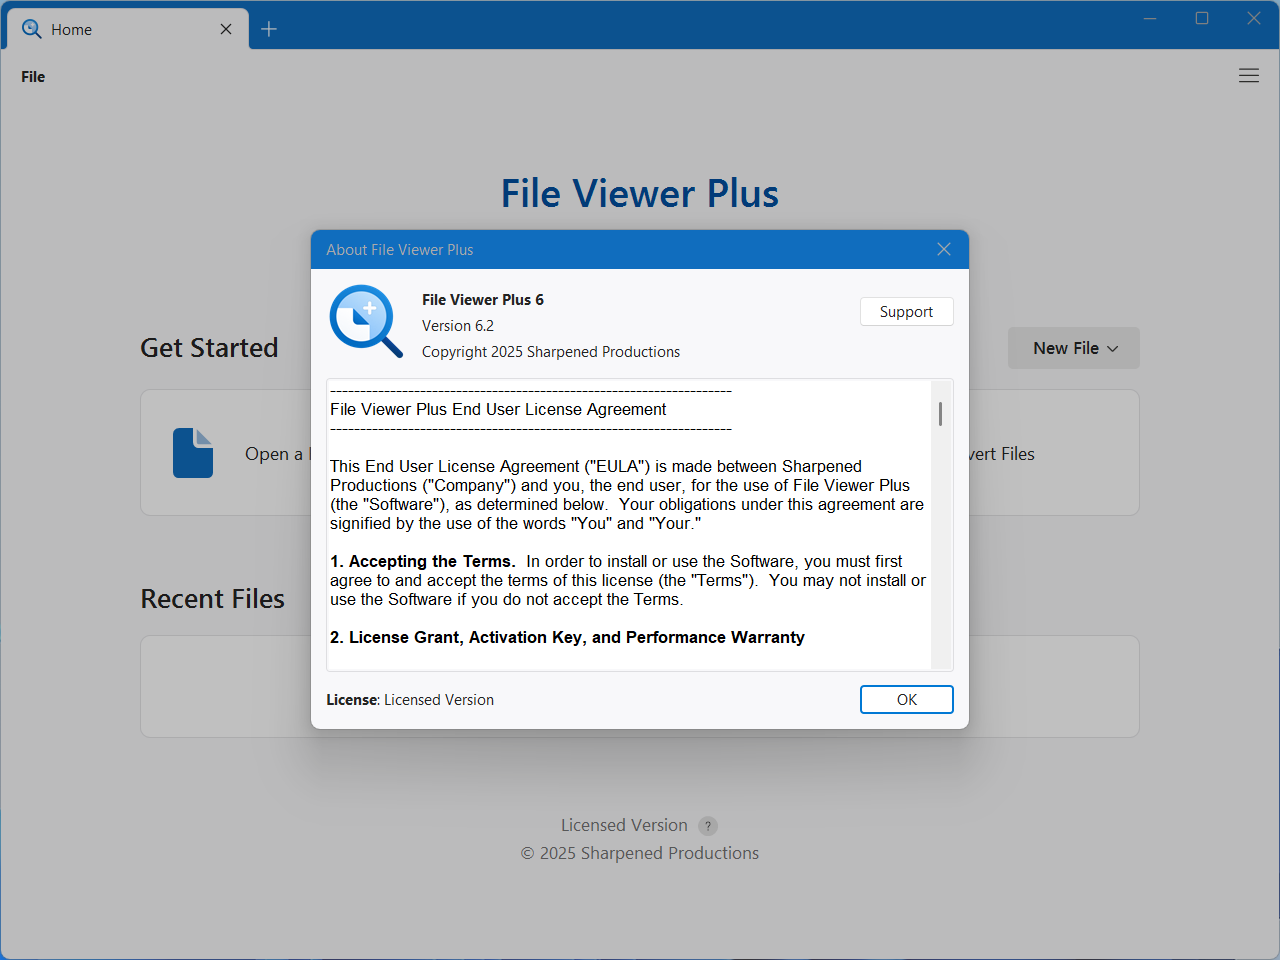Click the Support button

(x=906, y=312)
